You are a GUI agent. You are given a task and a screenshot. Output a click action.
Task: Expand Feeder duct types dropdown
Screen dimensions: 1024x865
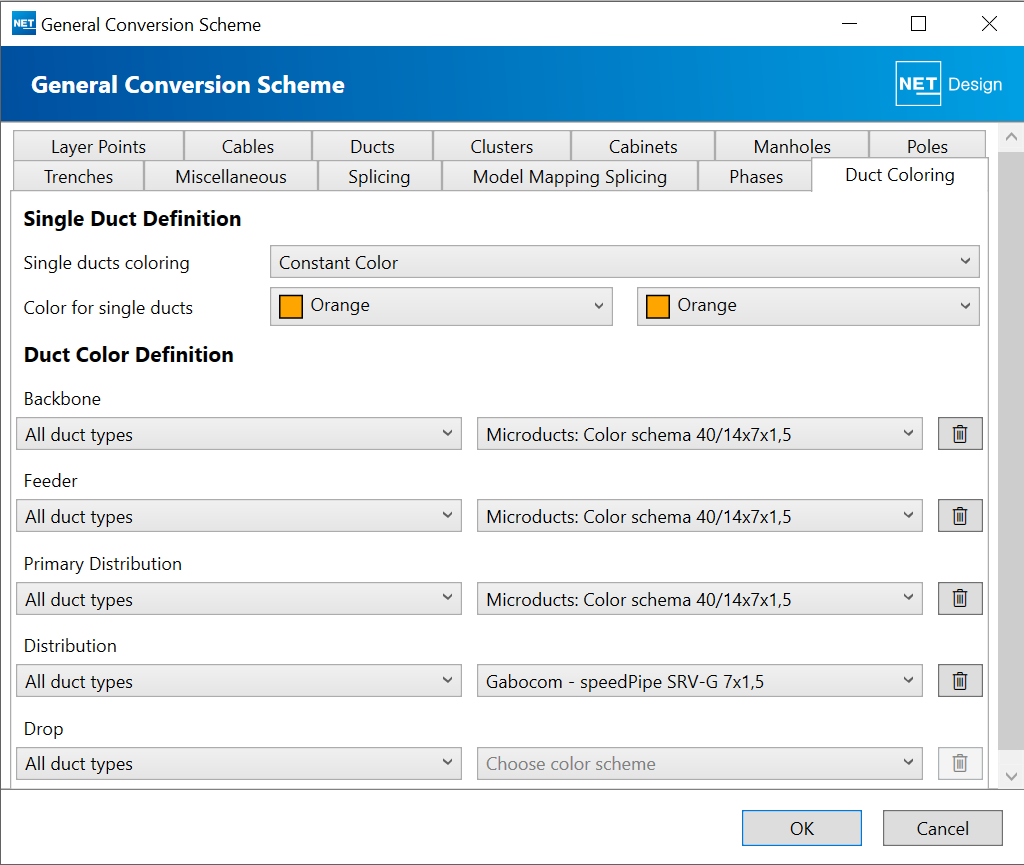[x=239, y=516]
